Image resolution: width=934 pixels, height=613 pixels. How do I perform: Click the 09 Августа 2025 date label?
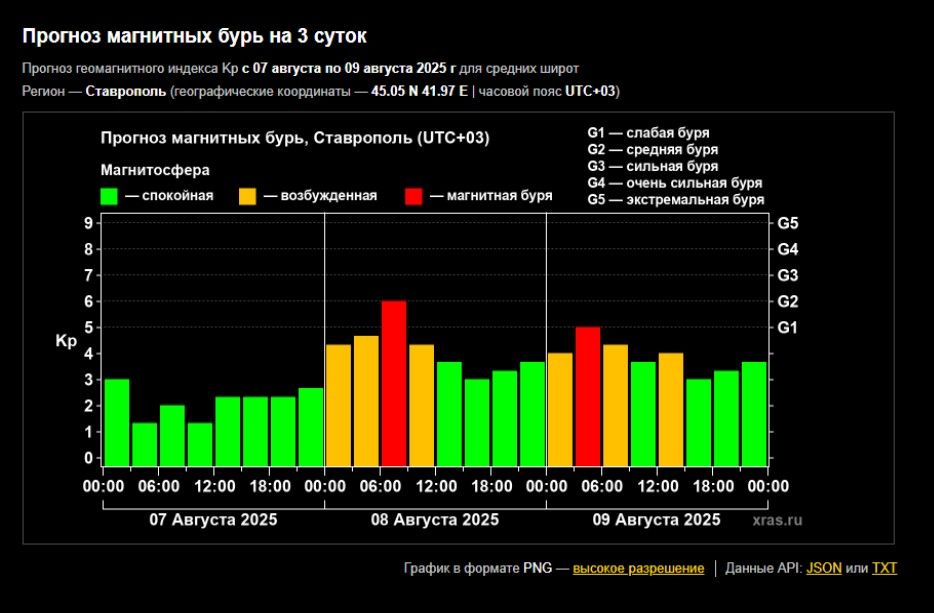(x=656, y=520)
